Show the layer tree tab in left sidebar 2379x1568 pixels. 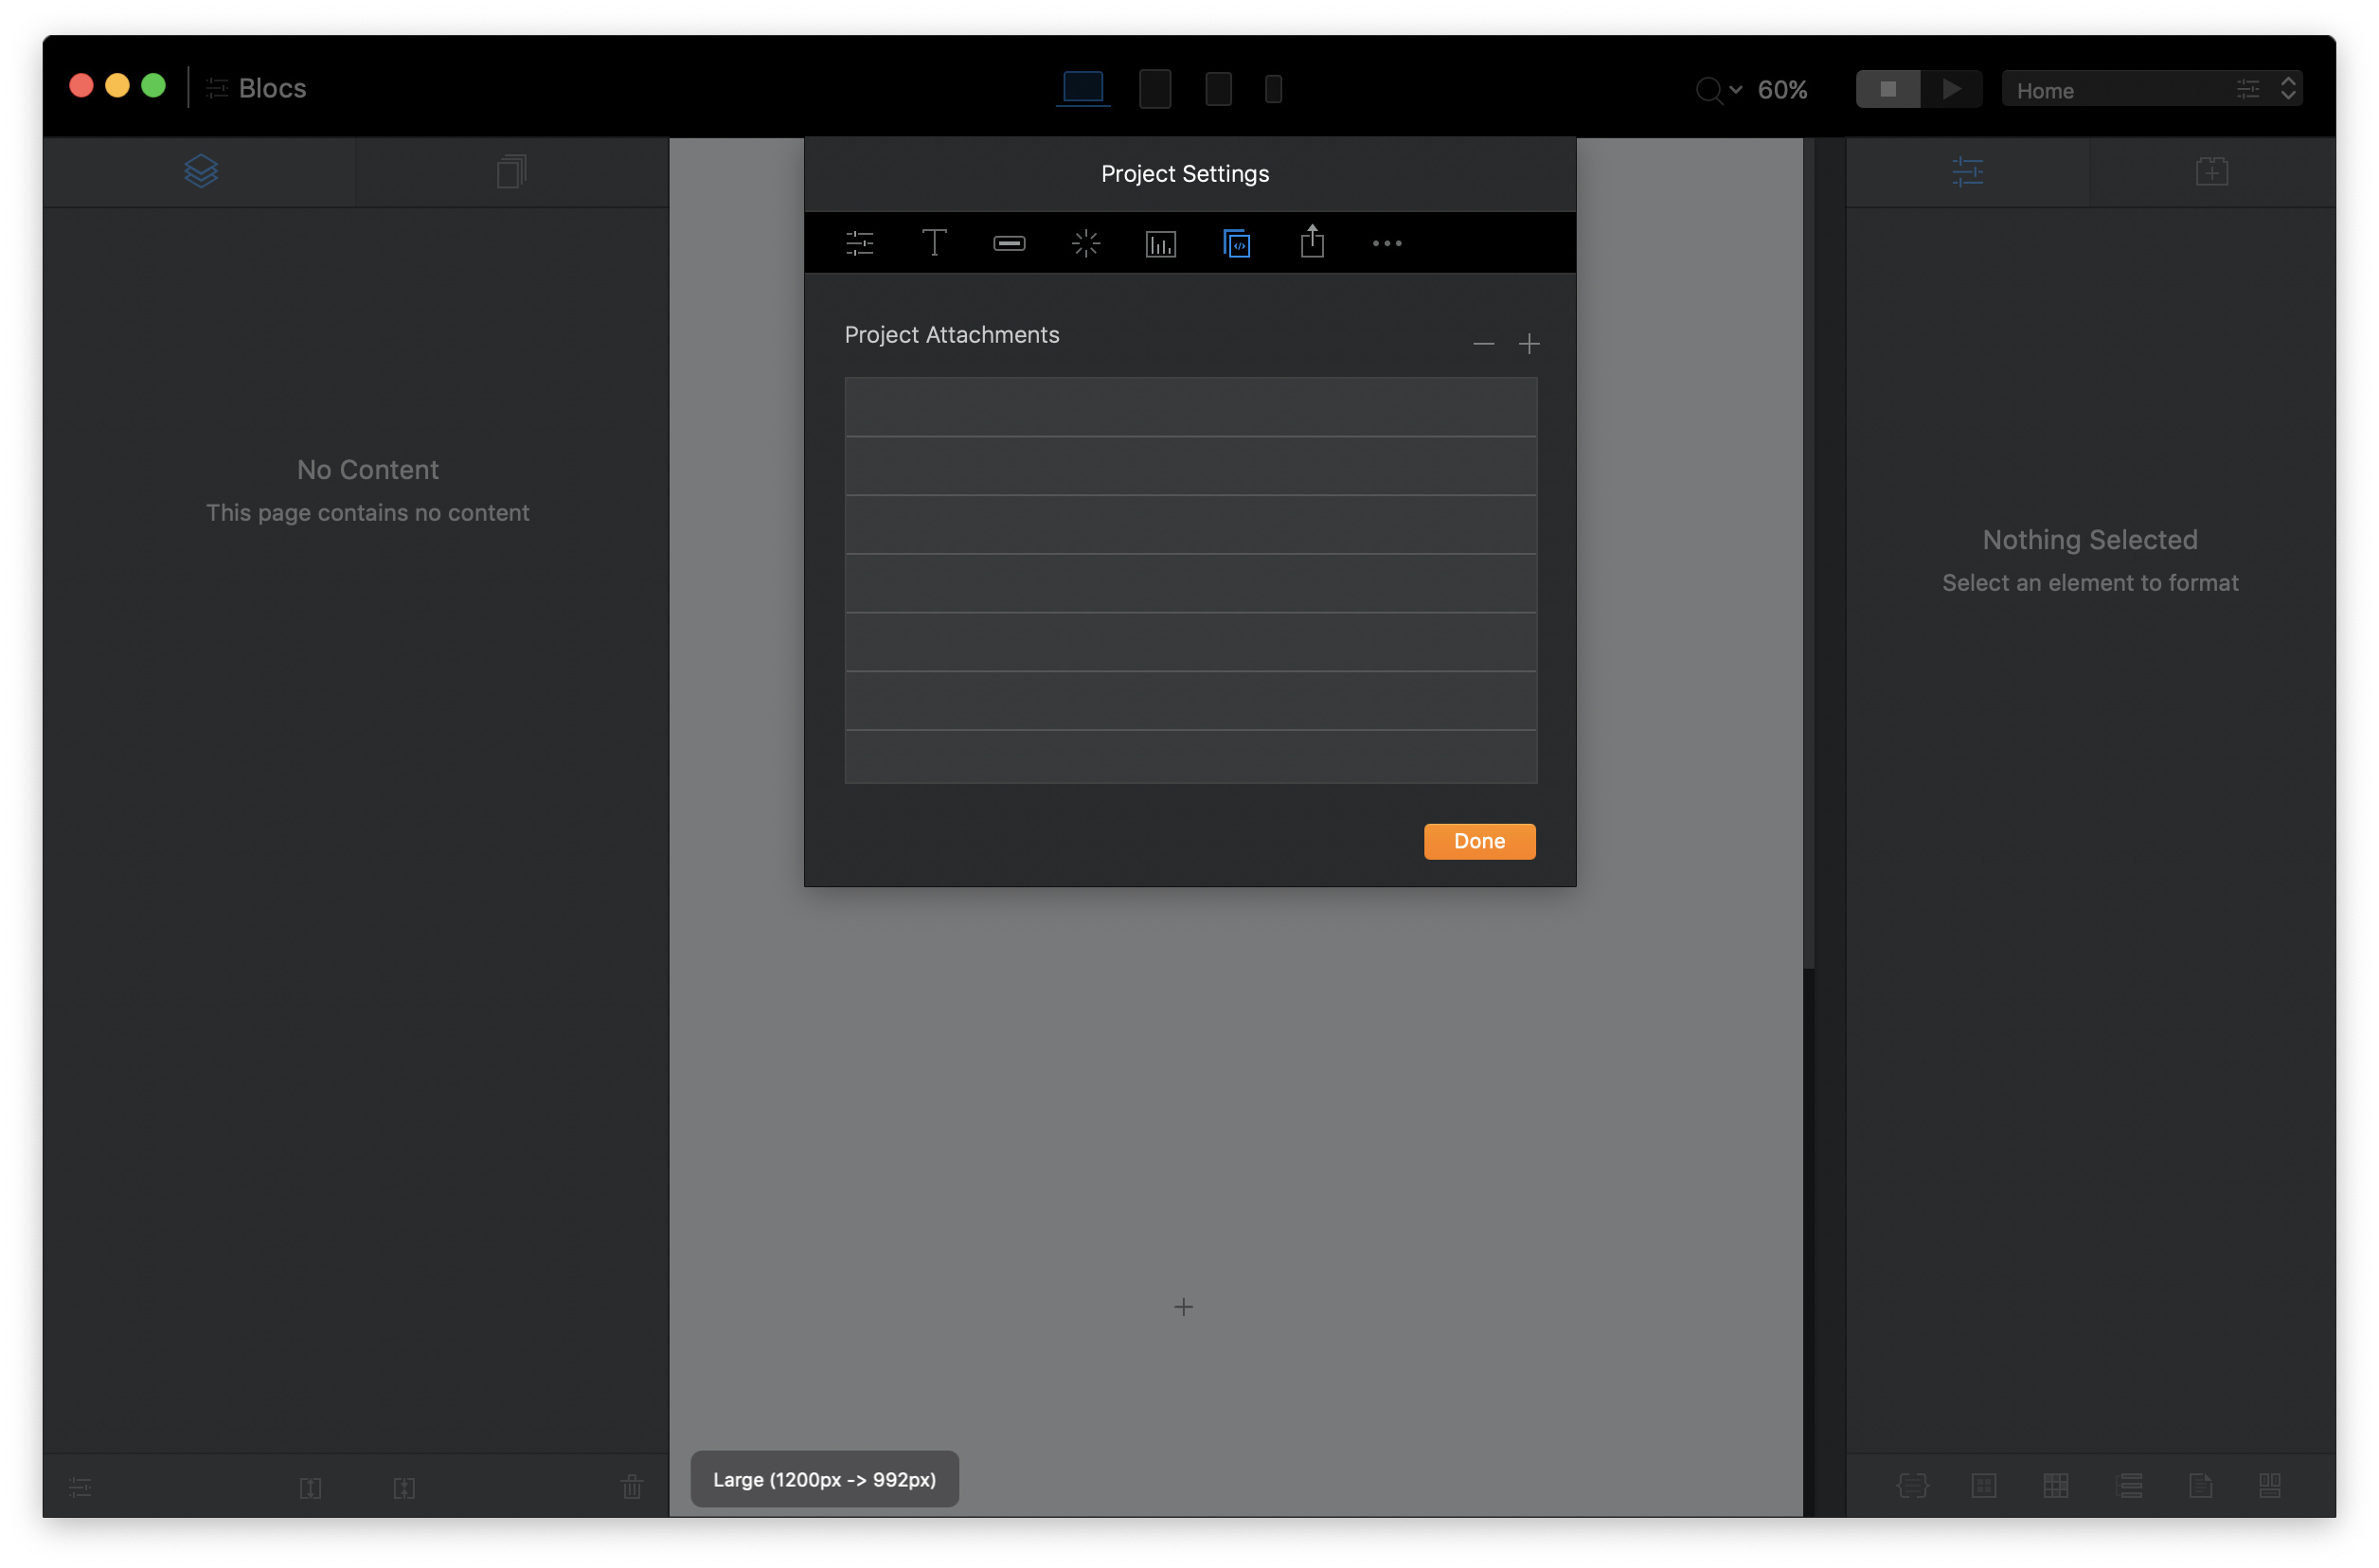tap(201, 171)
